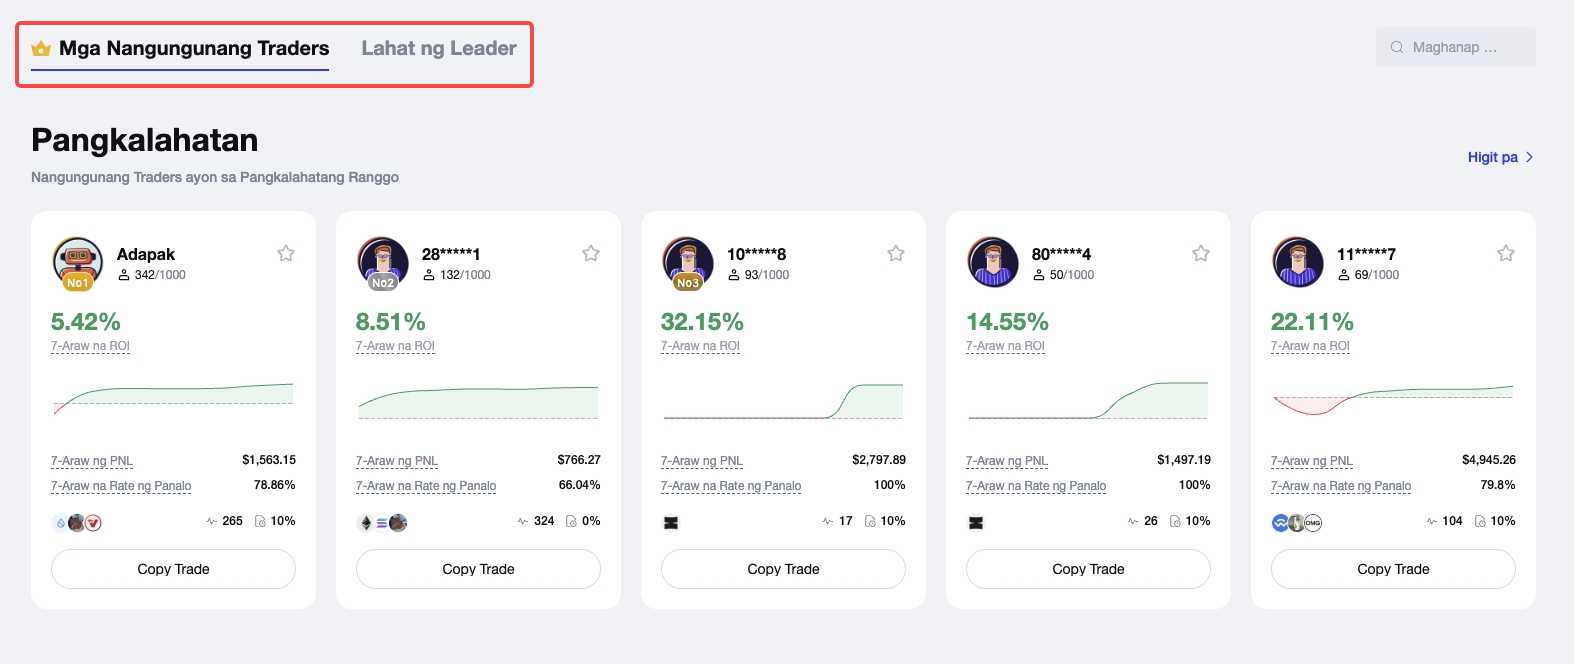Toggle favorite star for trader 28*****1

(591, 253)
